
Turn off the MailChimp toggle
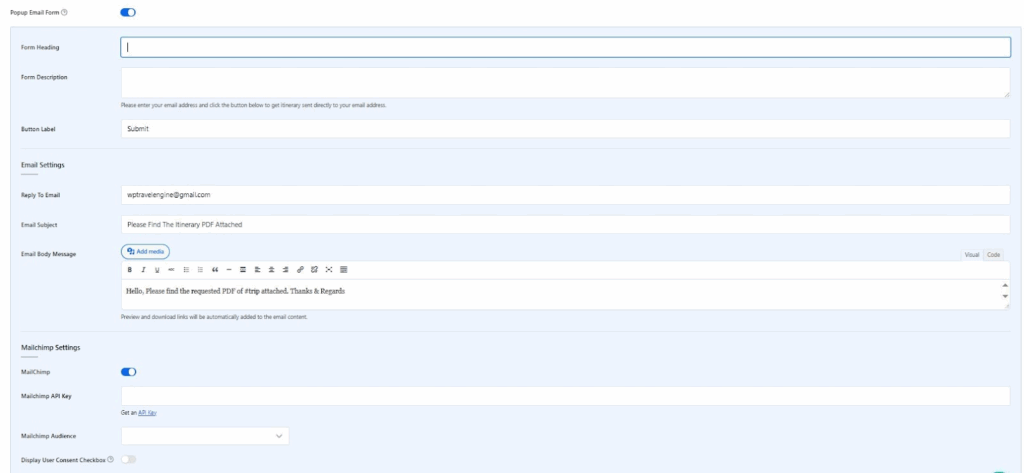tap(128, 372)
